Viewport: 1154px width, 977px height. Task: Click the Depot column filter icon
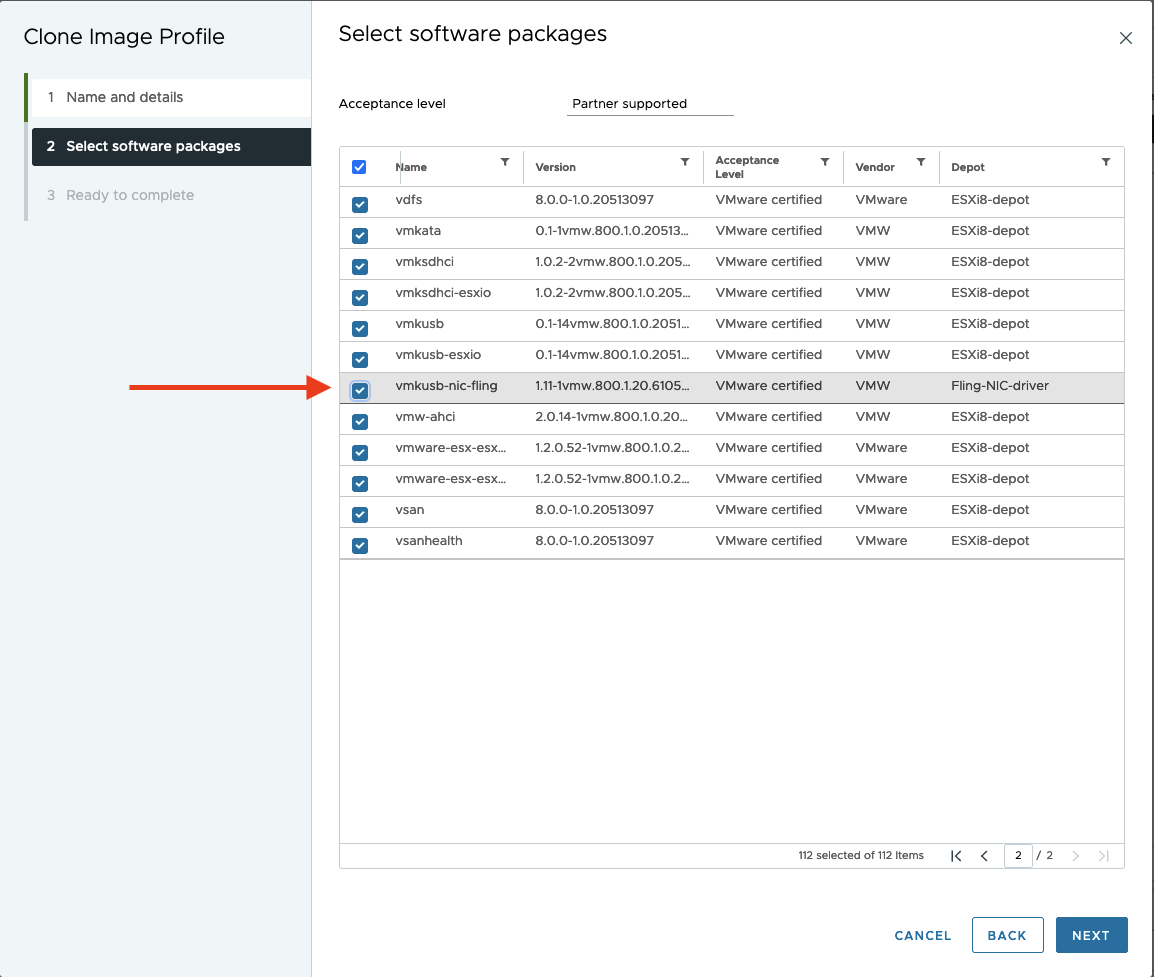tap(1106, 162)
